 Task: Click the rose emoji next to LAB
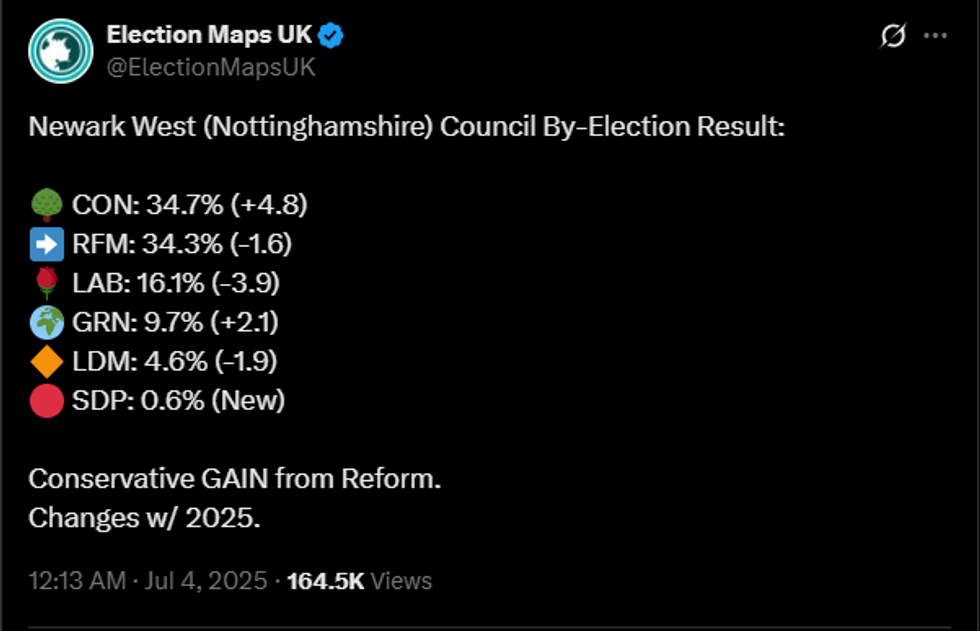click(47, 283)
